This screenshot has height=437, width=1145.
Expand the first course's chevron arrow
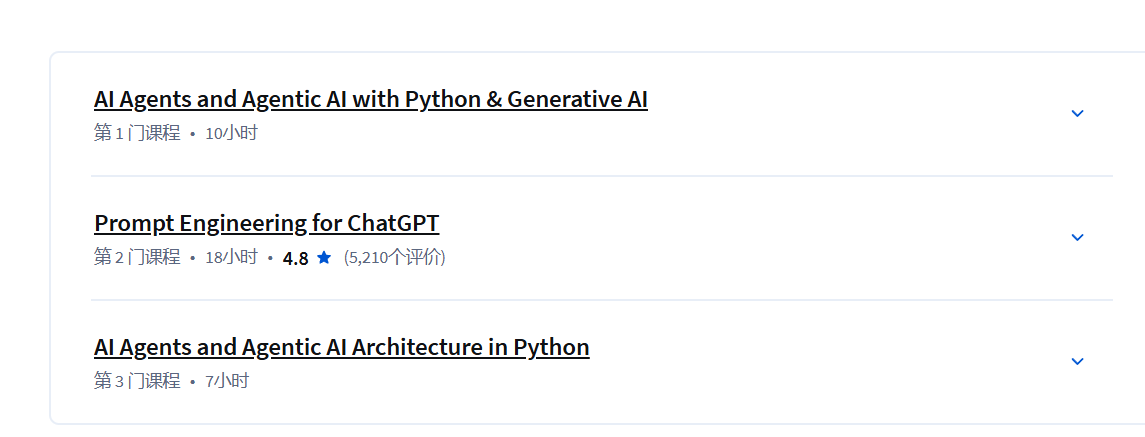(1077, 114)
